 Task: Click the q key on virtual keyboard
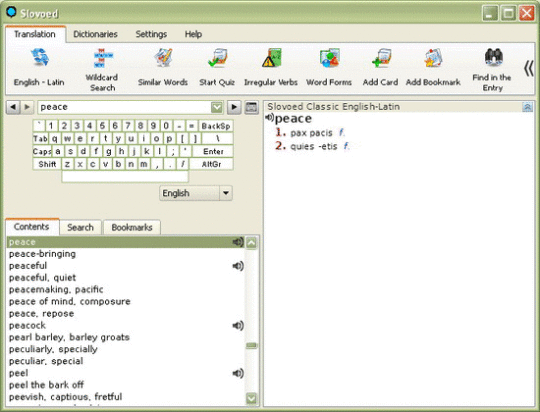click(x=54, y=138)
